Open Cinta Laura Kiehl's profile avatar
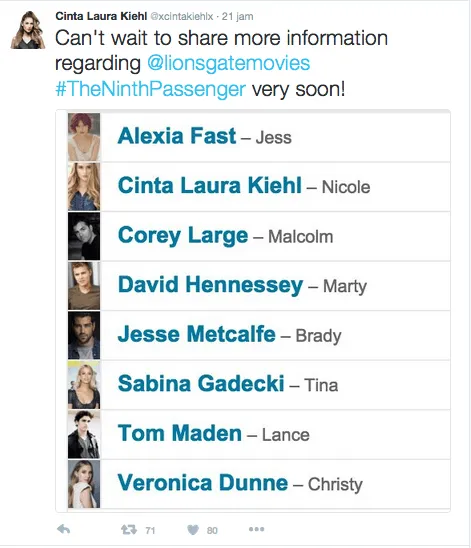Screen dimensions: 471x548 point(28,30)
